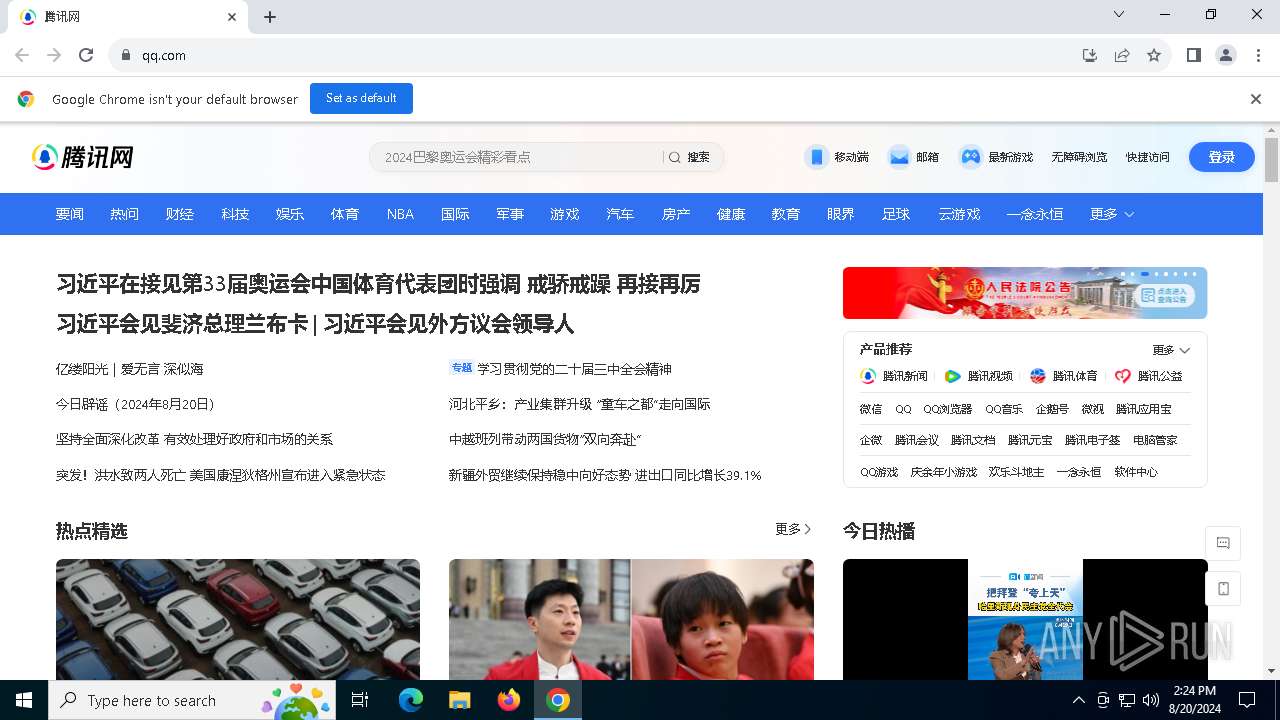
Task: Open 腾讯公益 heart icon
Action: [1123, 376]
